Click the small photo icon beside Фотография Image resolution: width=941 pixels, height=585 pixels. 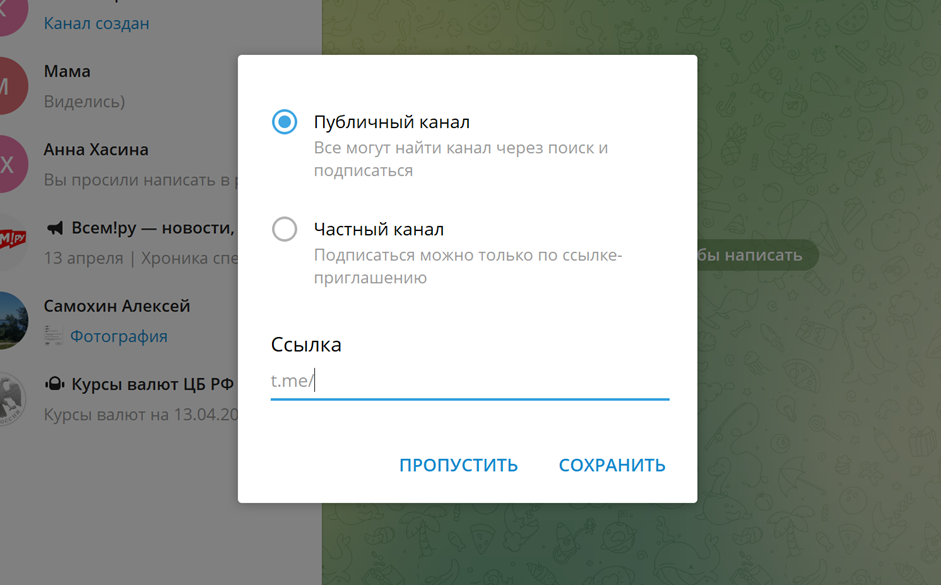click(x=53, y=337)
